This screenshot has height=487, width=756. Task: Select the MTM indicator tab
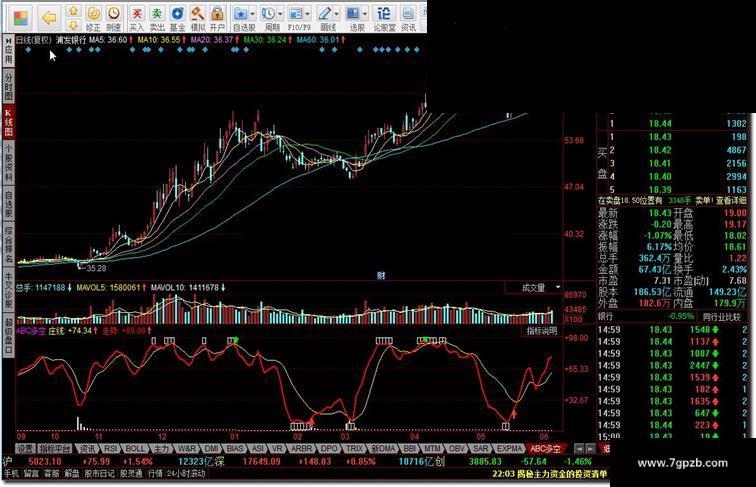(x=432, y=448)
